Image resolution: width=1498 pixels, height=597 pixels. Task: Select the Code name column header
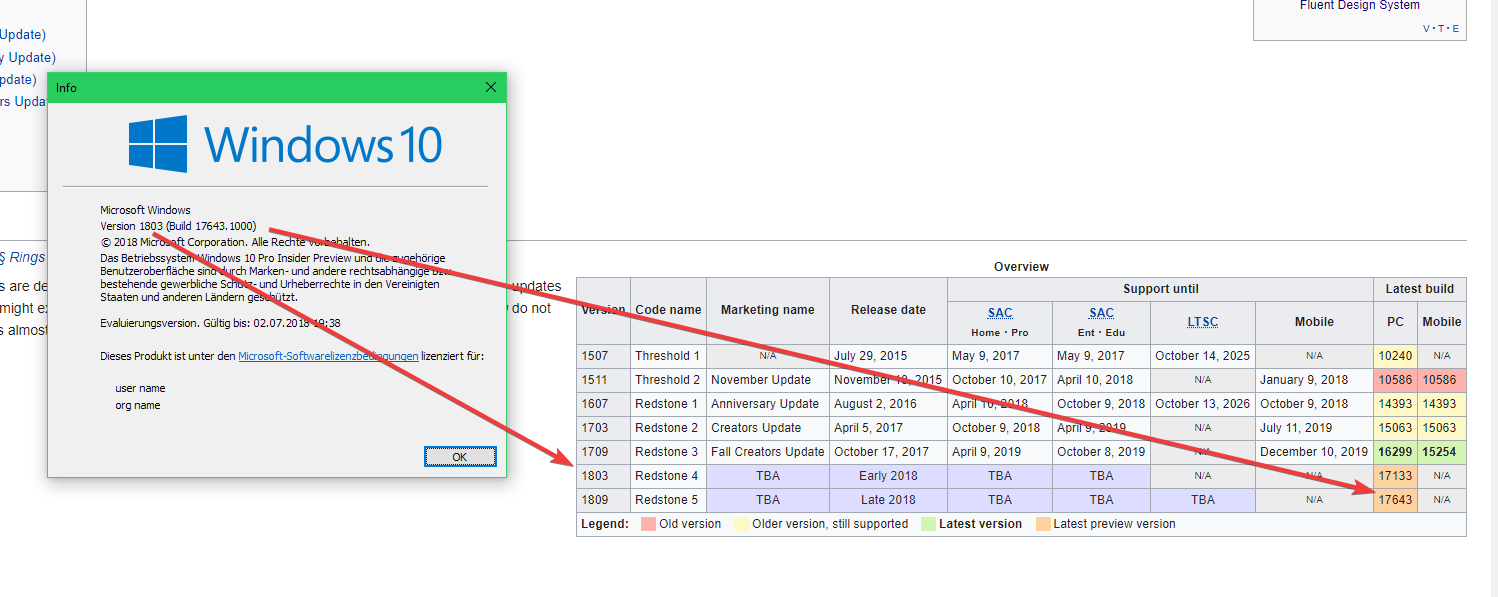pos(668,310)
